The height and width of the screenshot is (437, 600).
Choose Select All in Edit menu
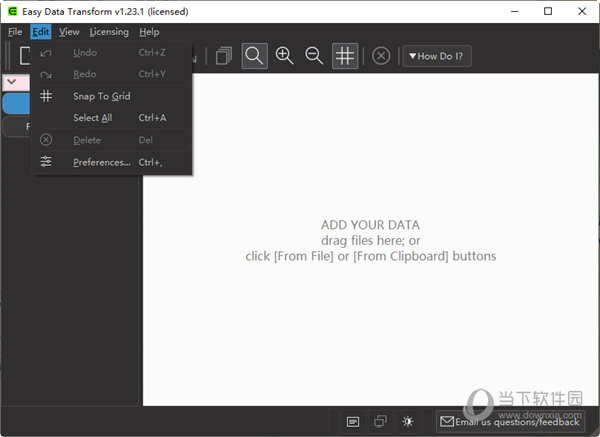tap(112, 118)
